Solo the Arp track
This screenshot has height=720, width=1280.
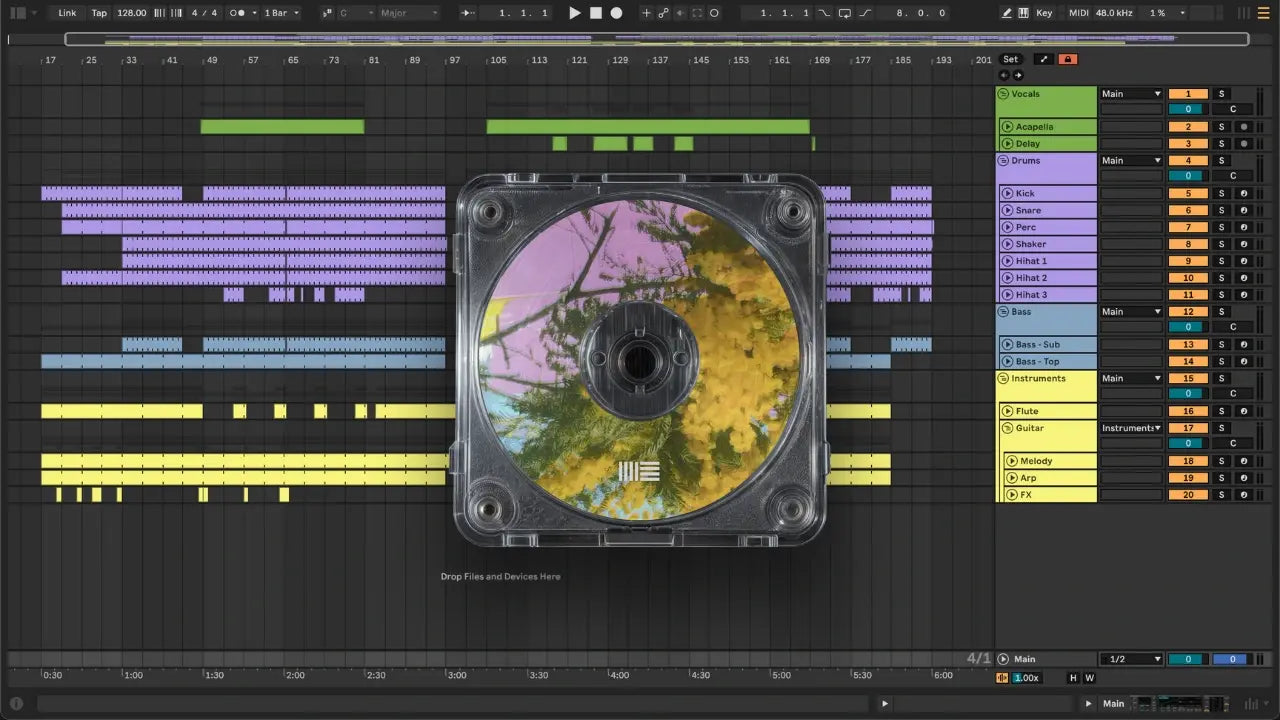tap(1221, 478)
